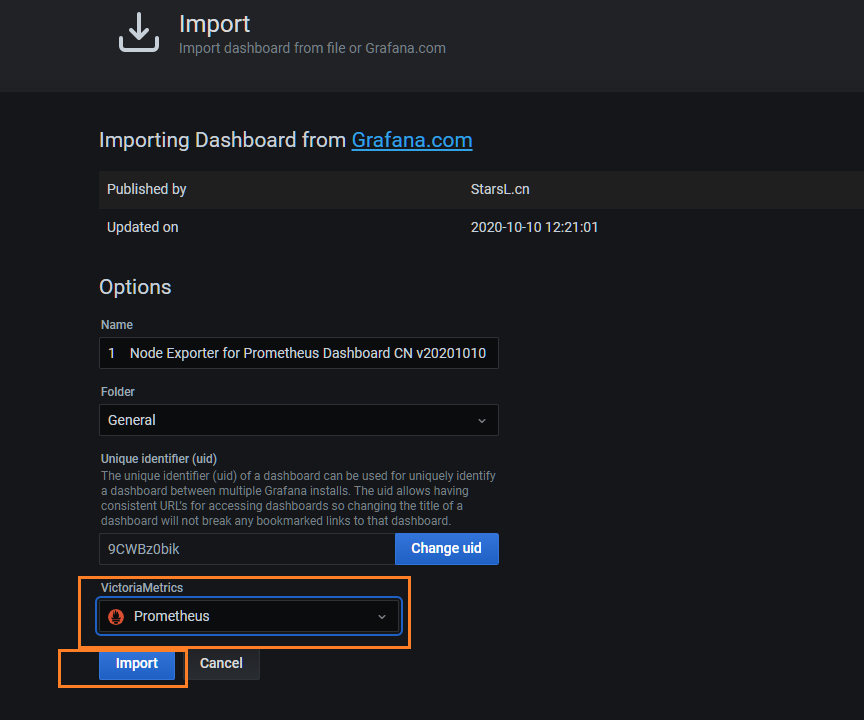The height and width of the screenshot is (720, 864).
Task: Click the Import page title
Action: tap(214, 24)
